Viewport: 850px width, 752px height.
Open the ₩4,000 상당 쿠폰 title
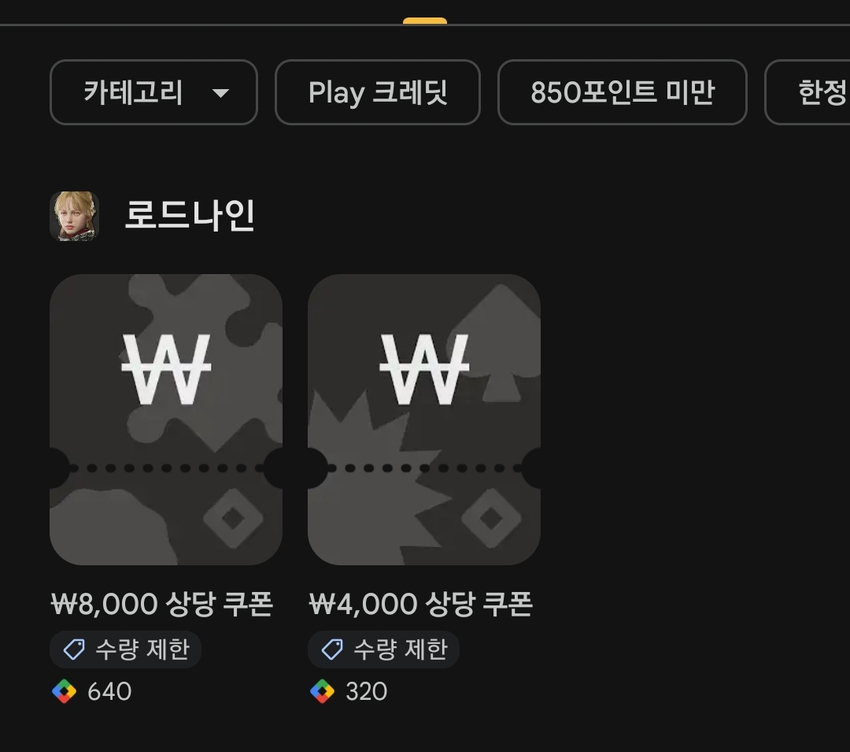(421, 604)
